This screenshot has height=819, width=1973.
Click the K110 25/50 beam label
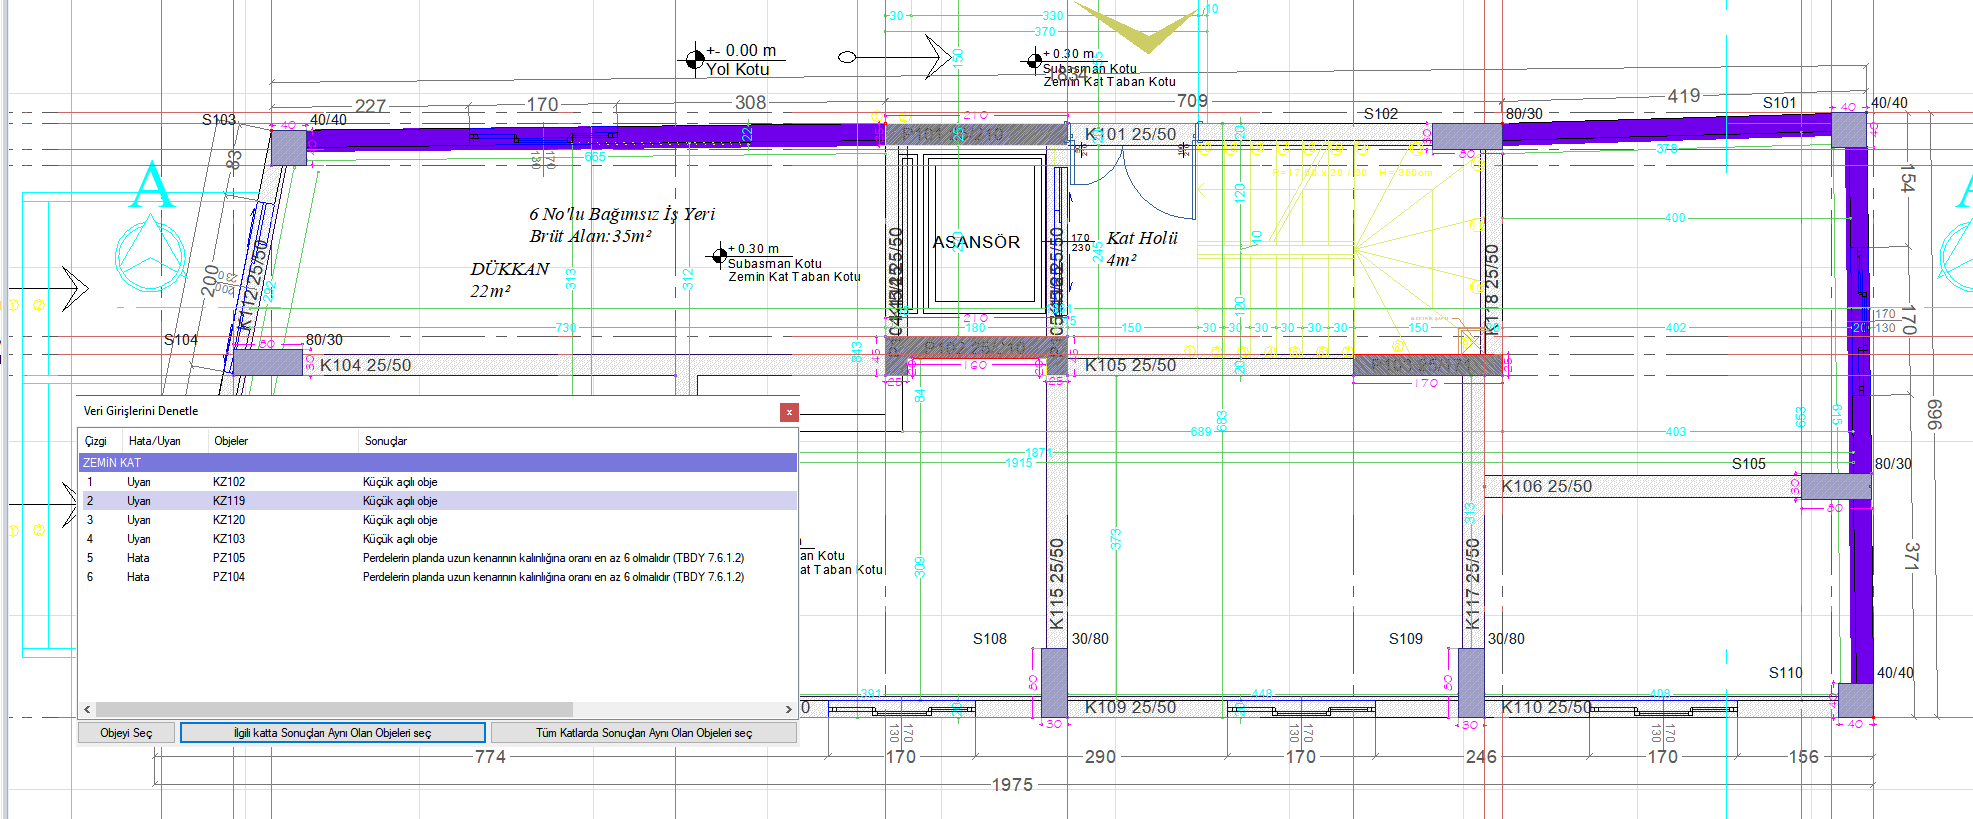coord(1547,708)
